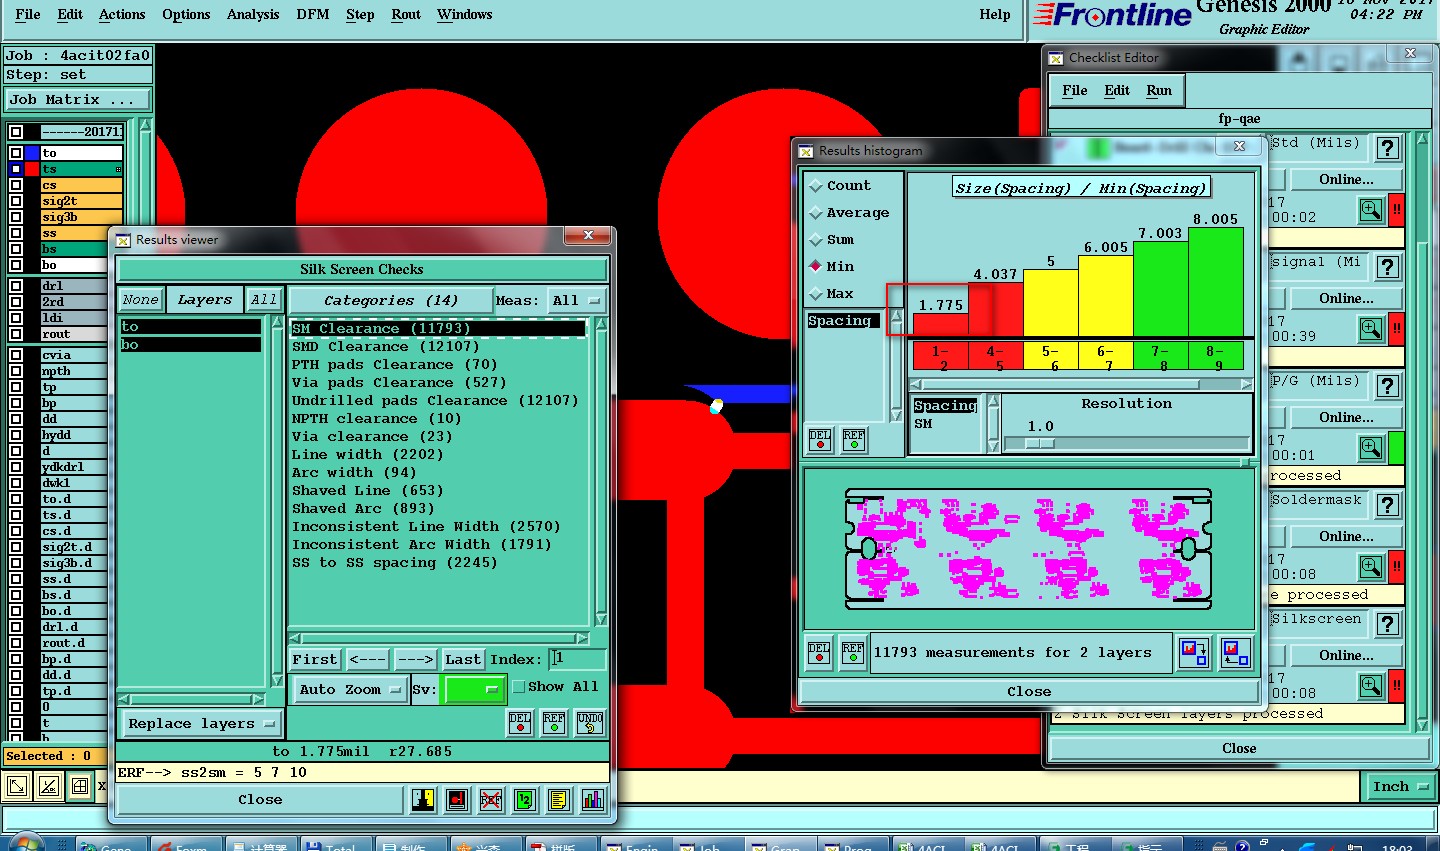Open the Replace layers dropdown
Viewport: 1440px width, 851px height.
(200, 724)
